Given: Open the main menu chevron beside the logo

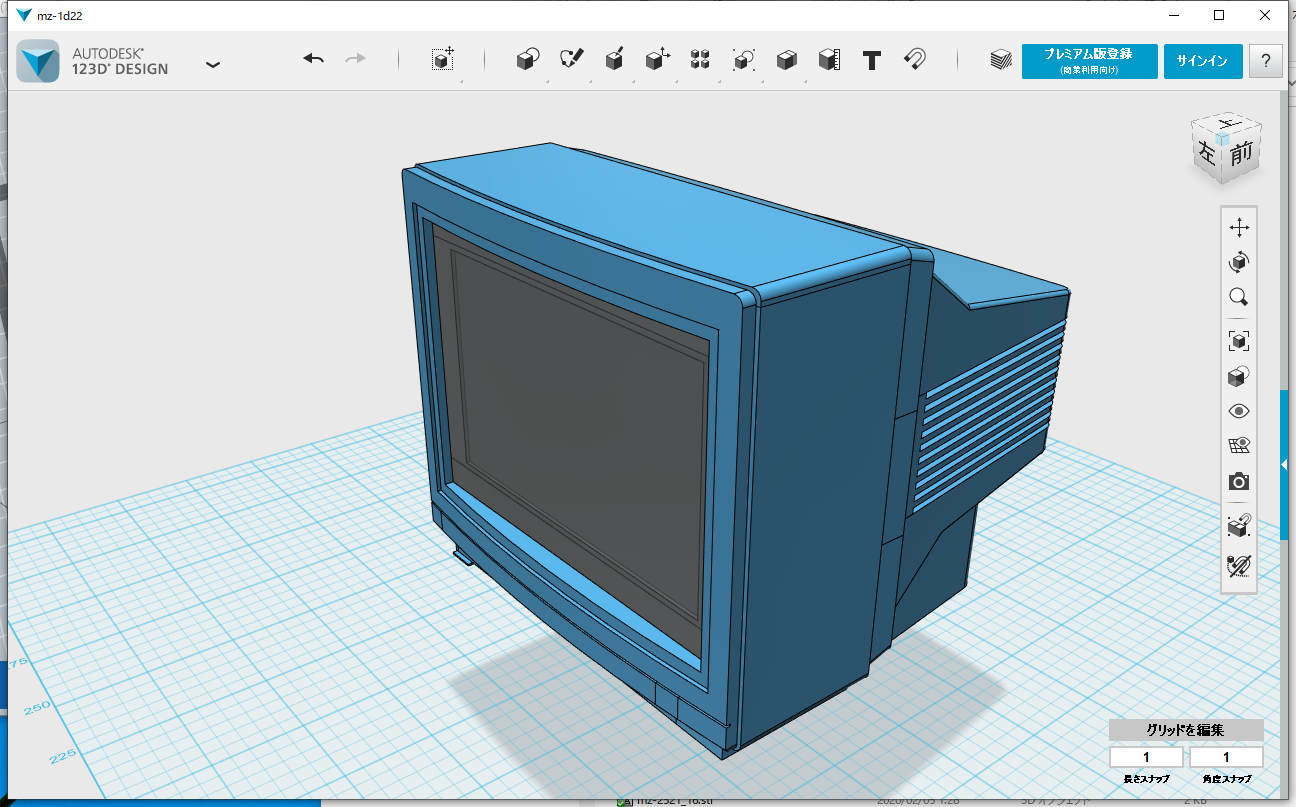Looking at the screenshot, I should 212,62.
